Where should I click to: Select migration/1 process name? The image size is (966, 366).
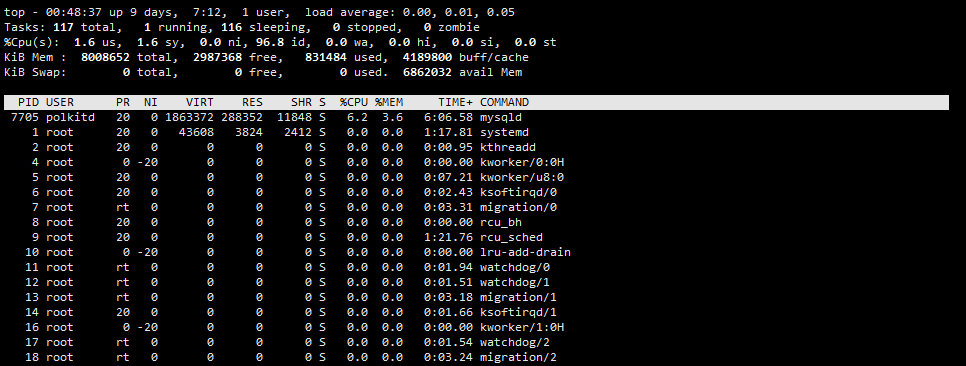click(518, 297)
